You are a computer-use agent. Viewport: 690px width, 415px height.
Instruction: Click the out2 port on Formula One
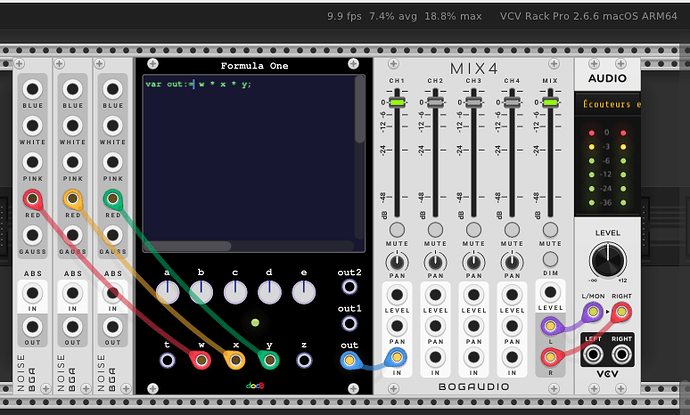pos(350,292)
